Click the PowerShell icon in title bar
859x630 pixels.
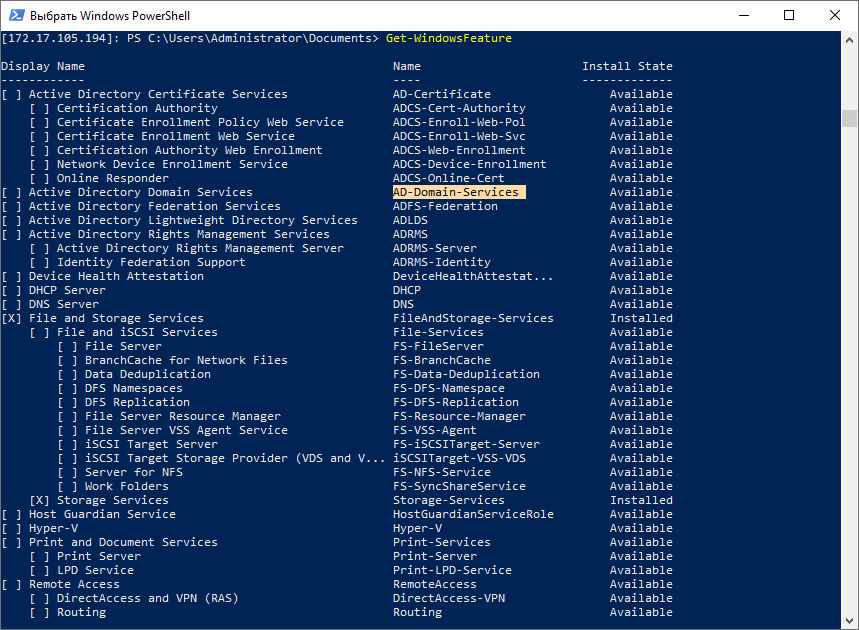[x=14, y=16]
